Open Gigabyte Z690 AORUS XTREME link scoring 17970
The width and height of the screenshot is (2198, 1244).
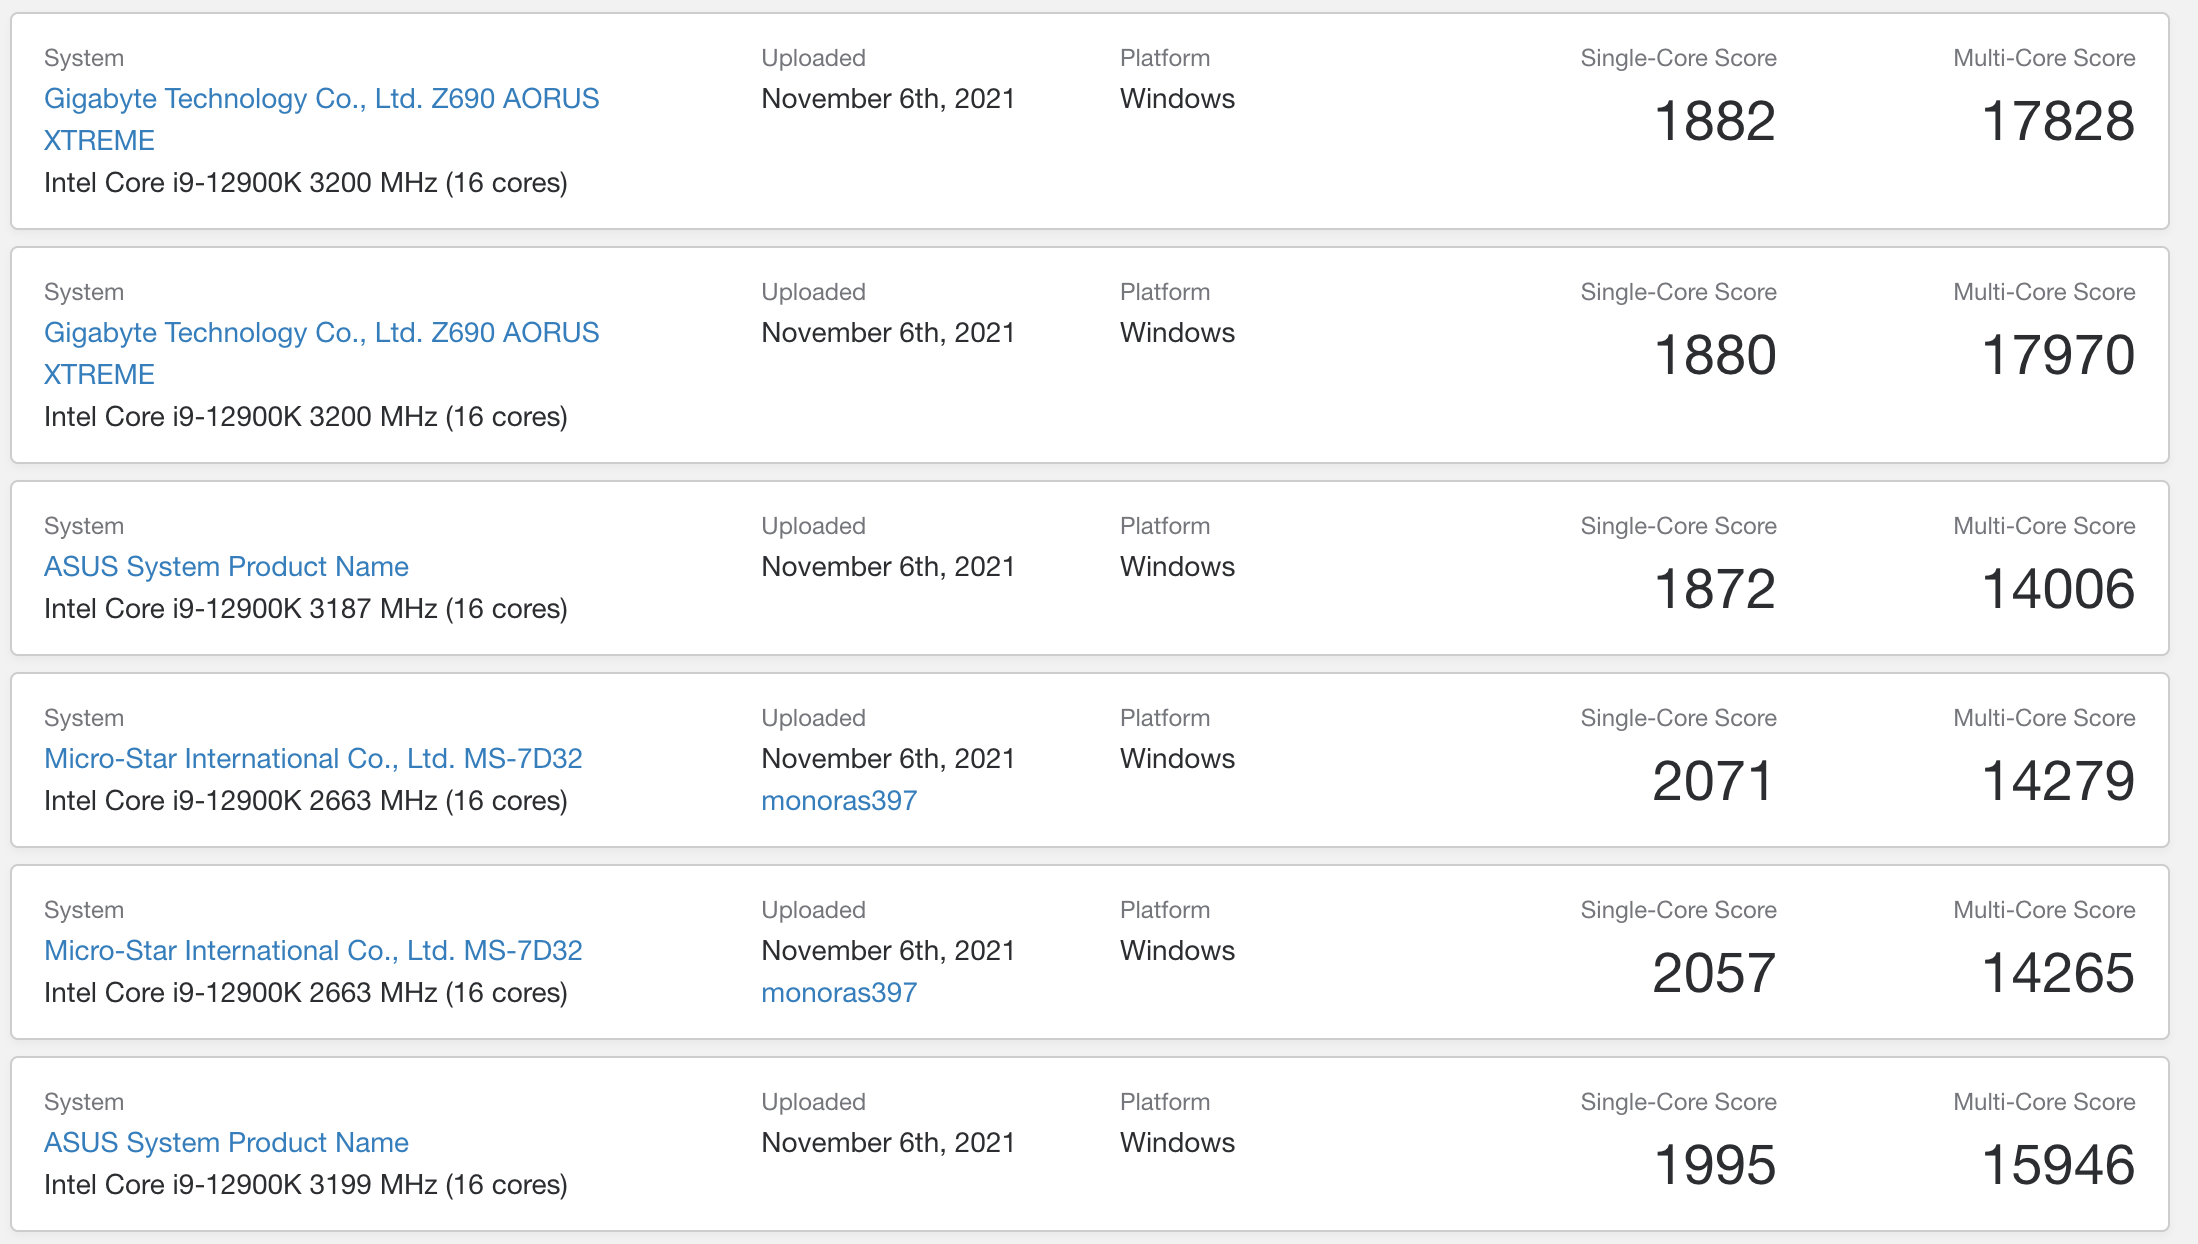321,333
